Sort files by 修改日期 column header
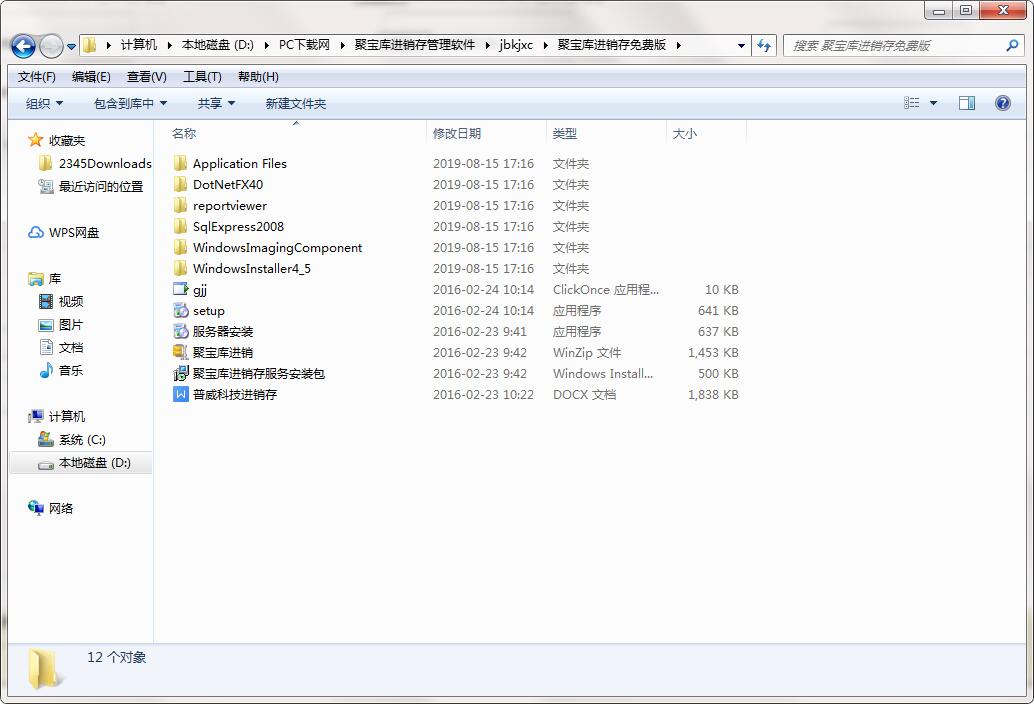Viewport: 1034px width, 704px height. [457, 133]
